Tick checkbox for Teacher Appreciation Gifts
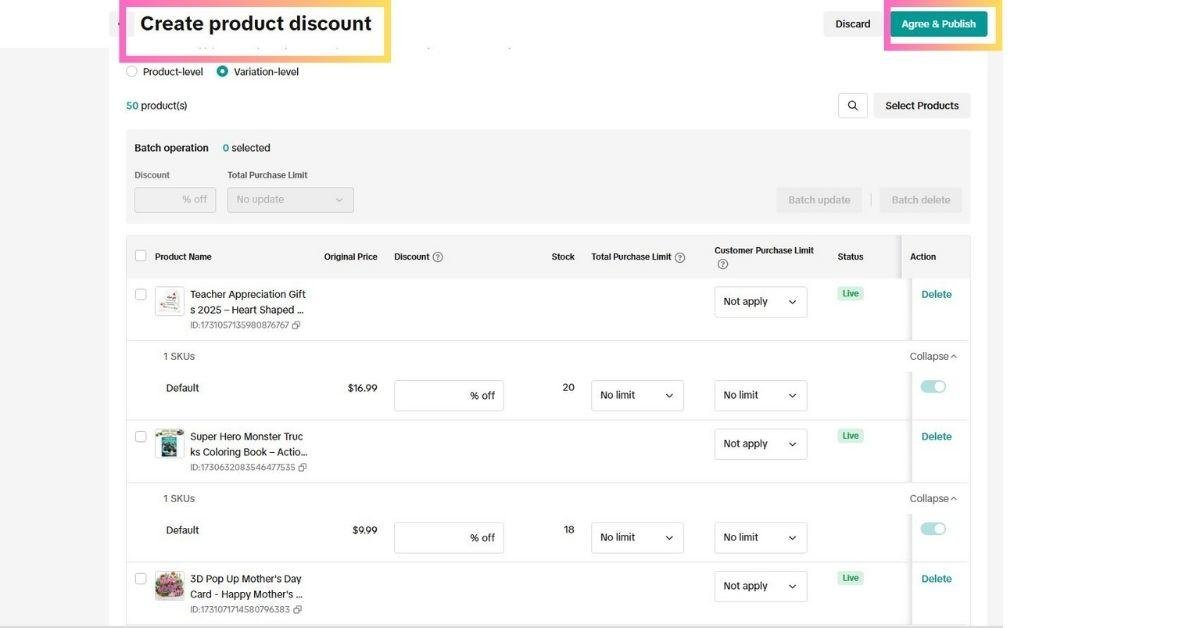 [140, 294]
